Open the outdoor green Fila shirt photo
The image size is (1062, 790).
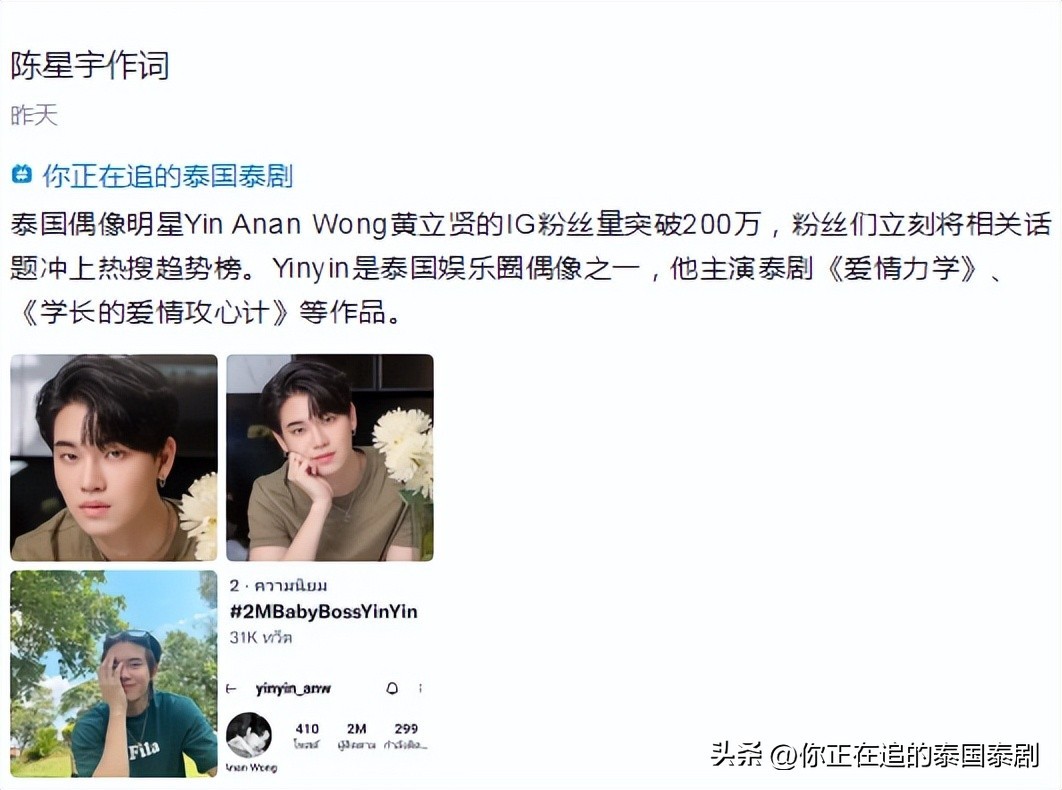pyautogui.click(x=114, y=674)
